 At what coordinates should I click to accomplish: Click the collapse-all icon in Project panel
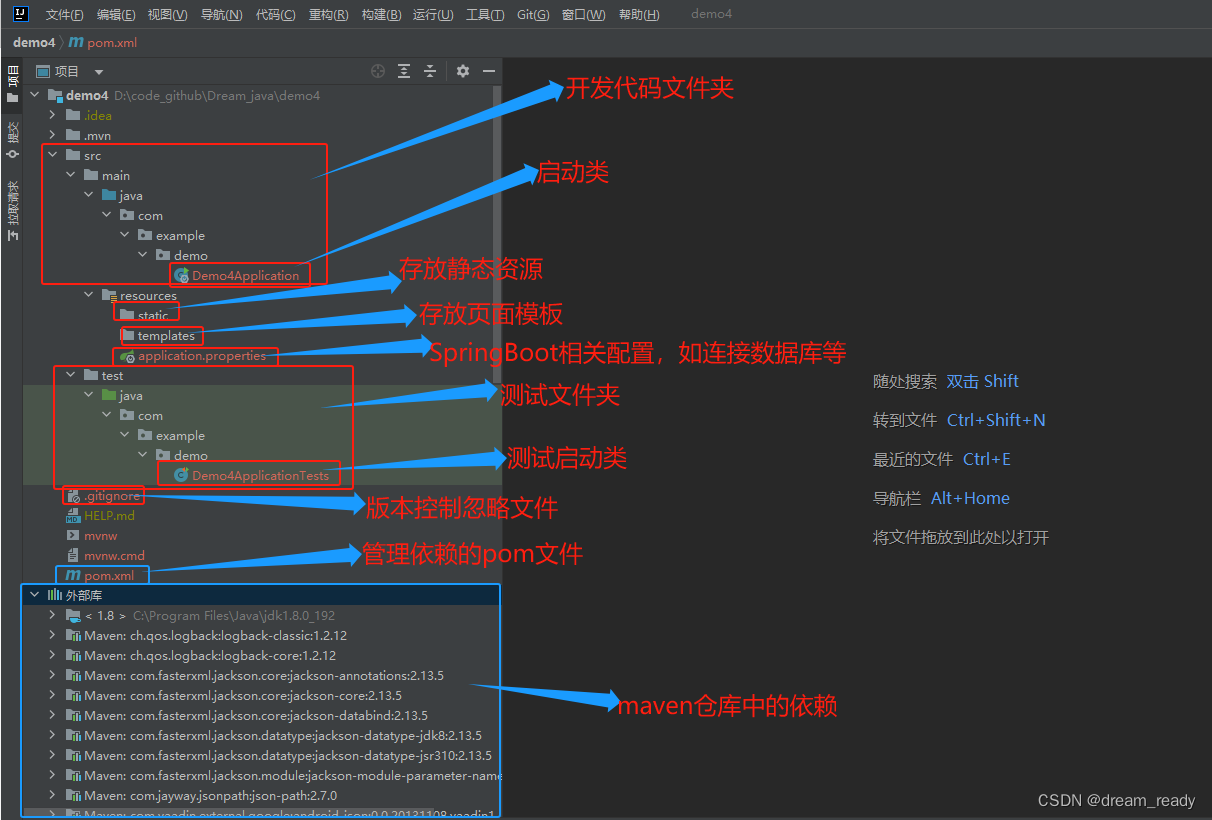(x=430, y=71)
